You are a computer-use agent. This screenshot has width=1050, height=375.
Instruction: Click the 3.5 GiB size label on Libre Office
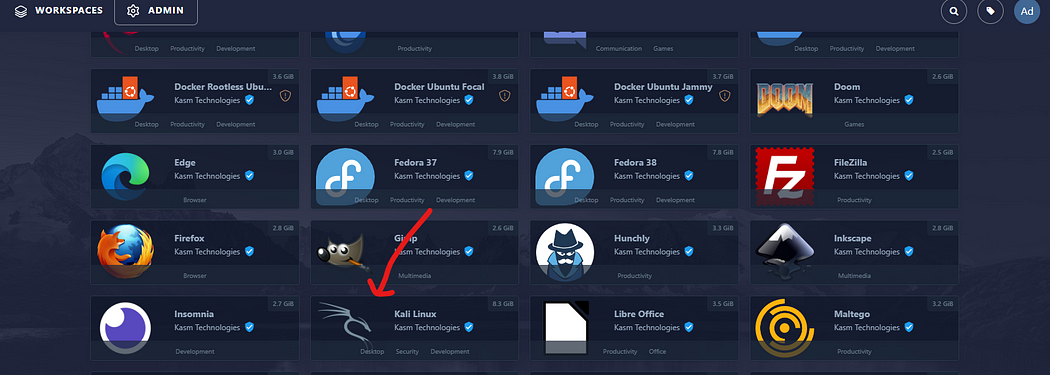723,304
